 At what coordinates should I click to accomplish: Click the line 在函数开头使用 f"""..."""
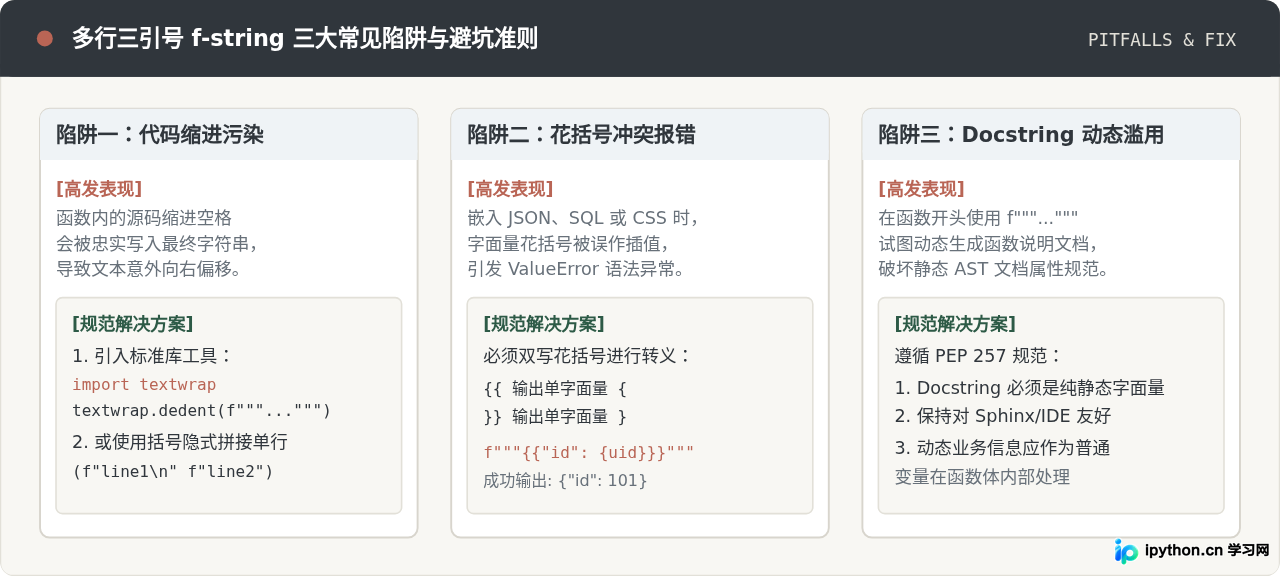(978, 218)
